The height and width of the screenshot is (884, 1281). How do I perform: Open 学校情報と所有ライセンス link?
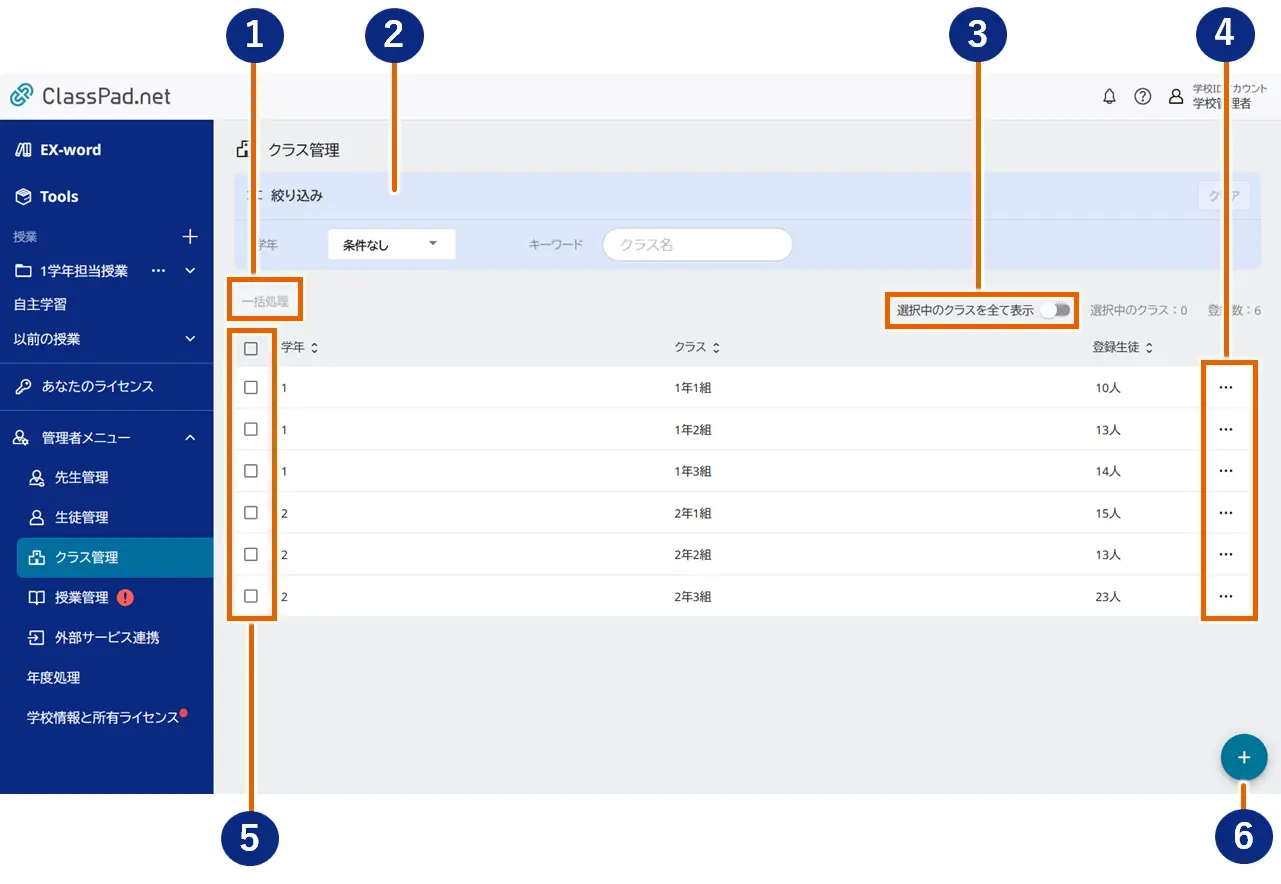(102, 718)
